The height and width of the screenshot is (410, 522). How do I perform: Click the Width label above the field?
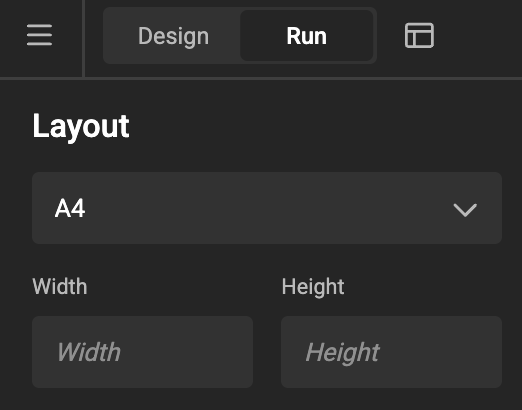click(x=60, y=286)
